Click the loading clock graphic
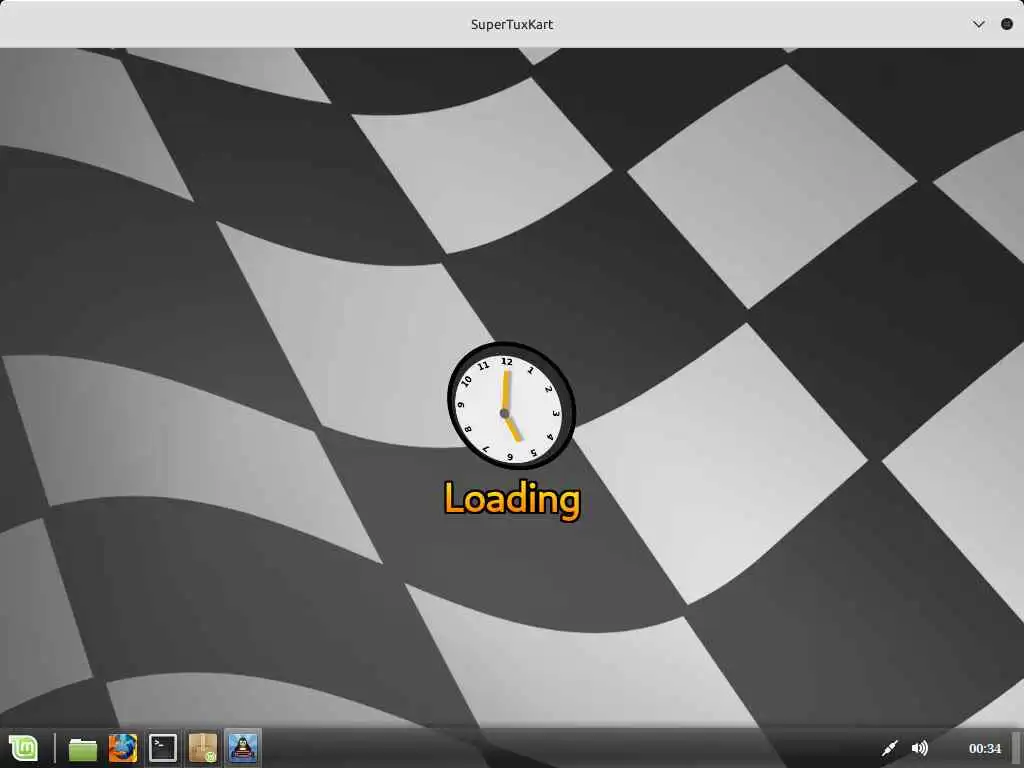 tap(511, 406)
